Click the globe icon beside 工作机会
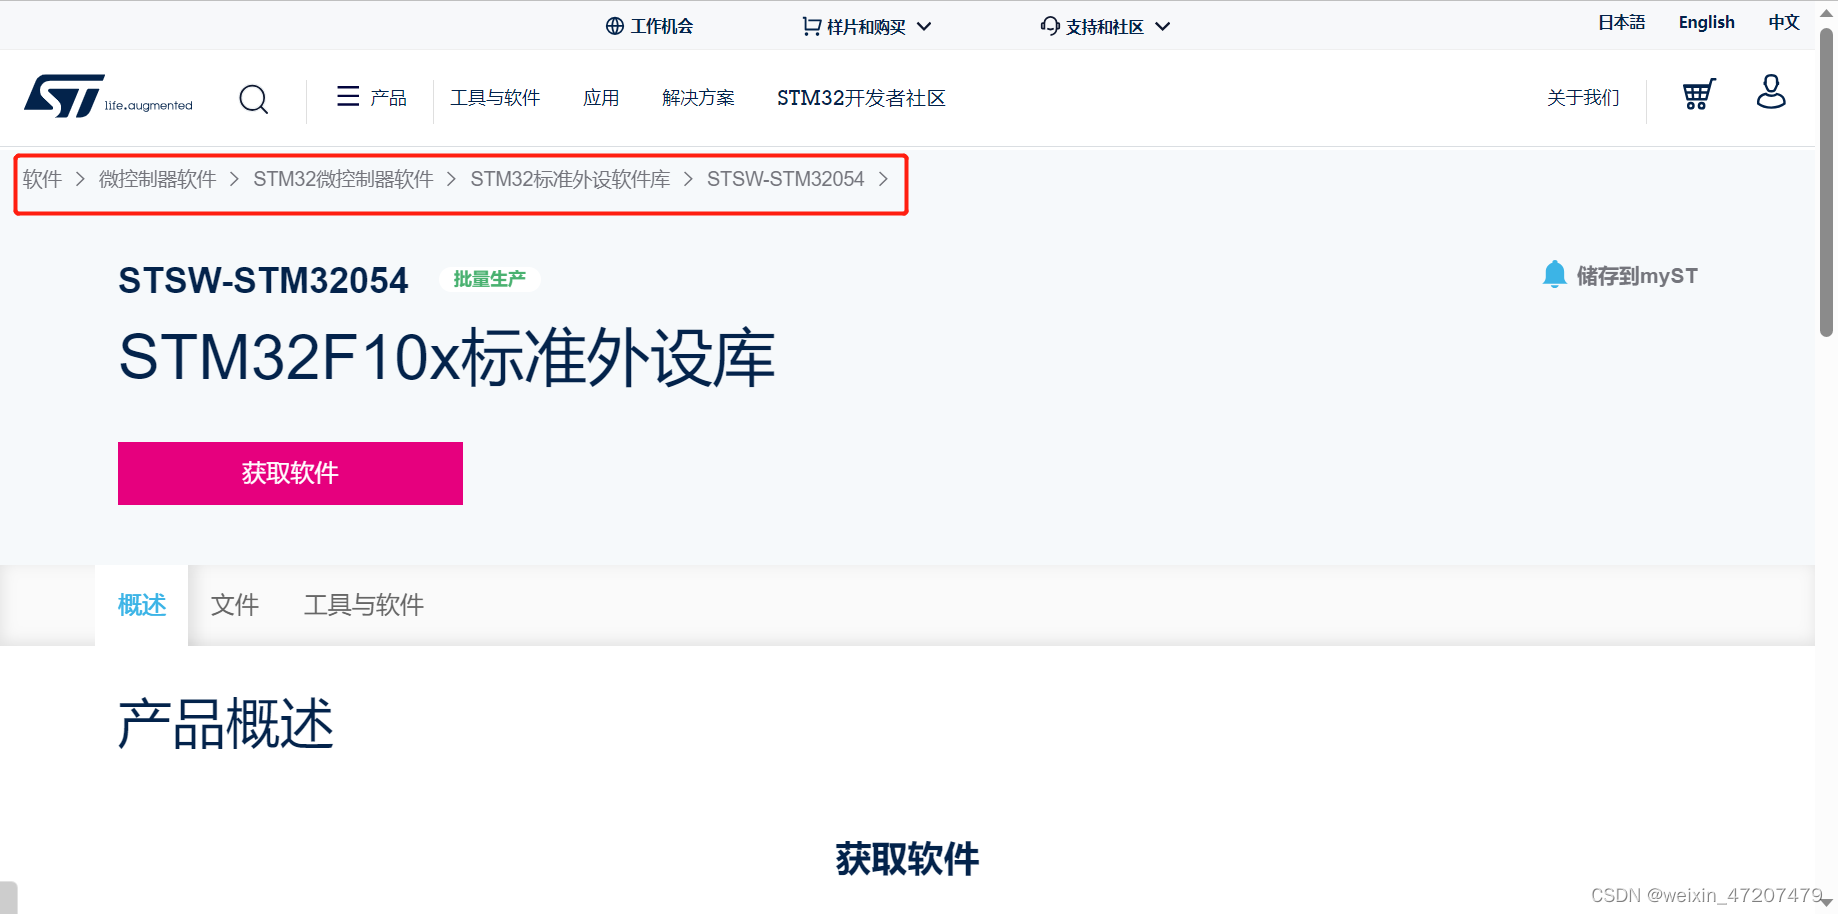Image resolution: width=1838 pixels, height=914 pixels. pos(615,26)
